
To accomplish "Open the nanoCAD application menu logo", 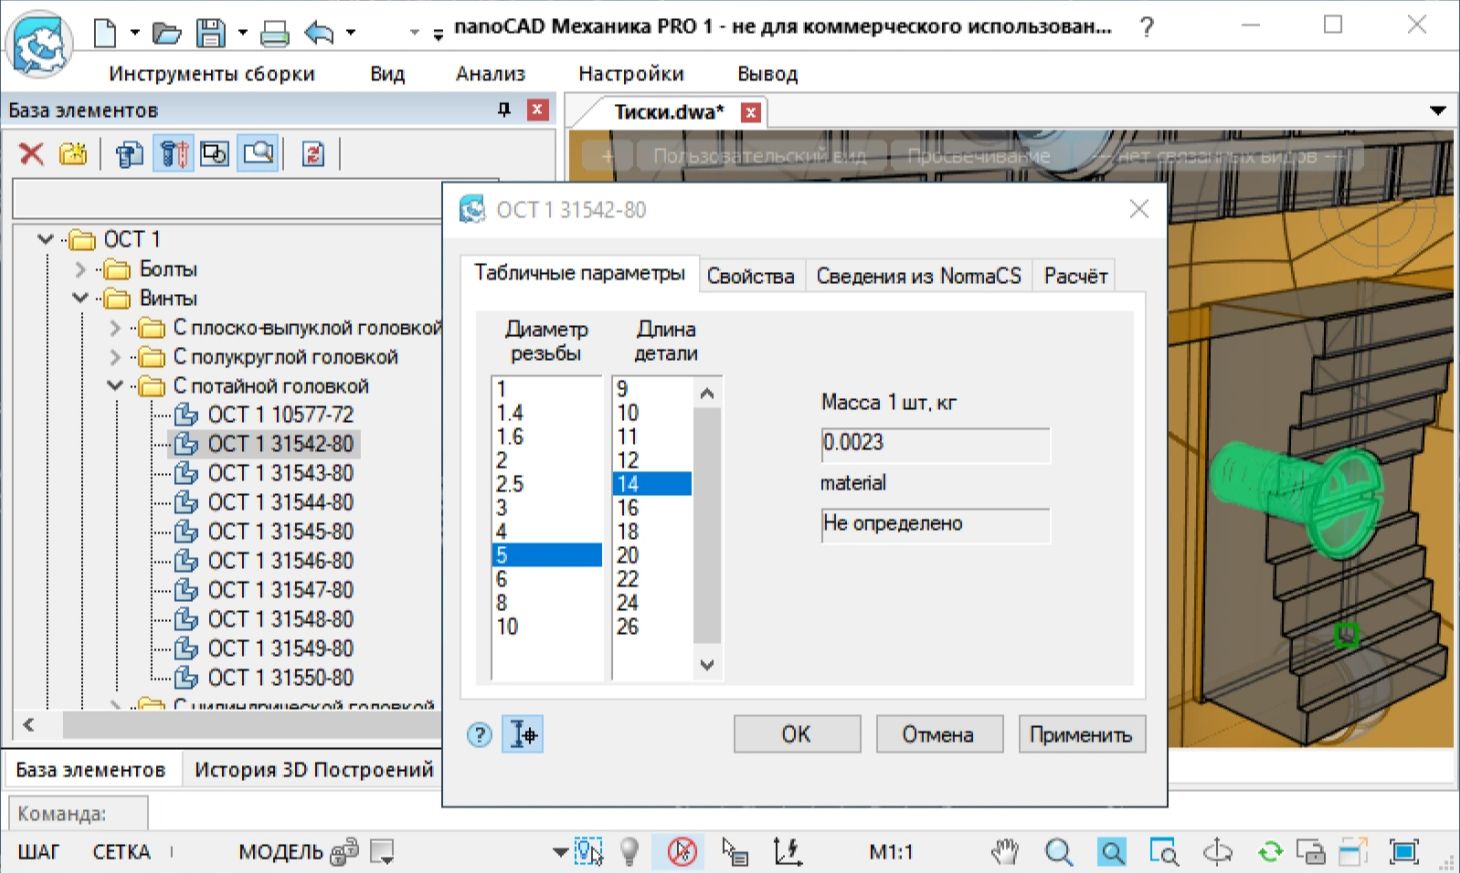I will 38,43.
